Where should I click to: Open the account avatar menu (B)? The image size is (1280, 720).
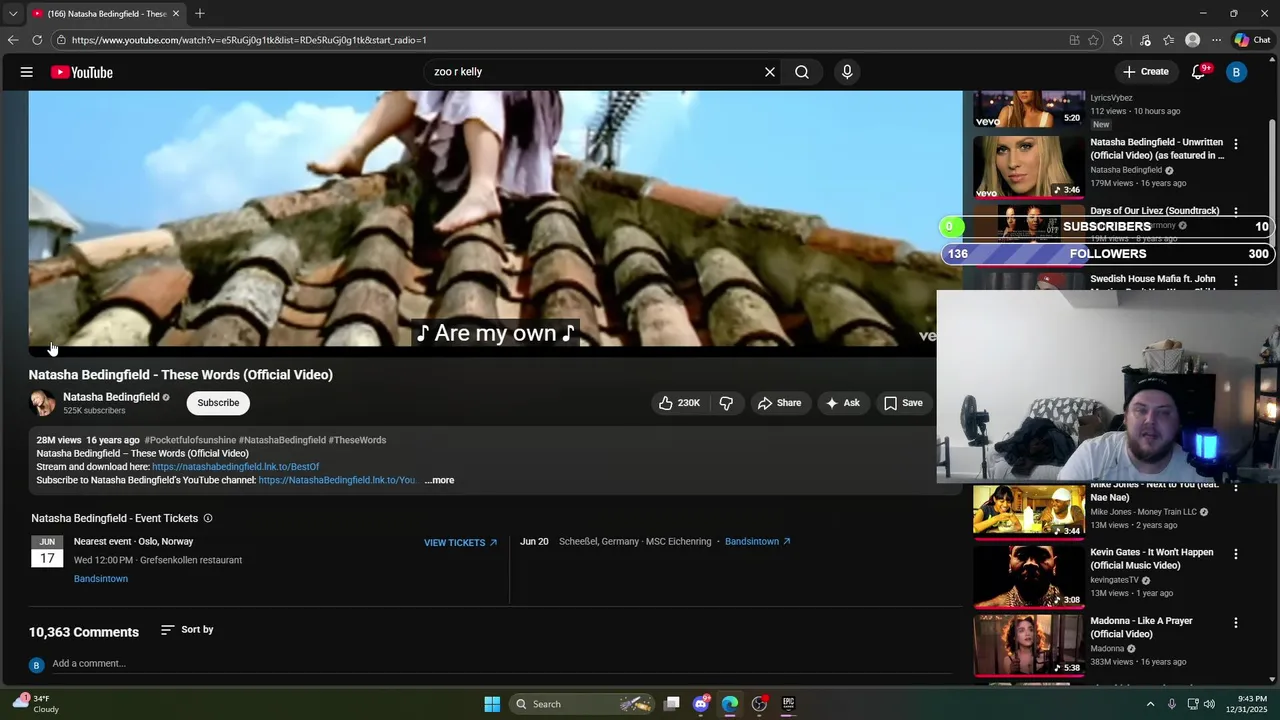tap(1237, 72)
